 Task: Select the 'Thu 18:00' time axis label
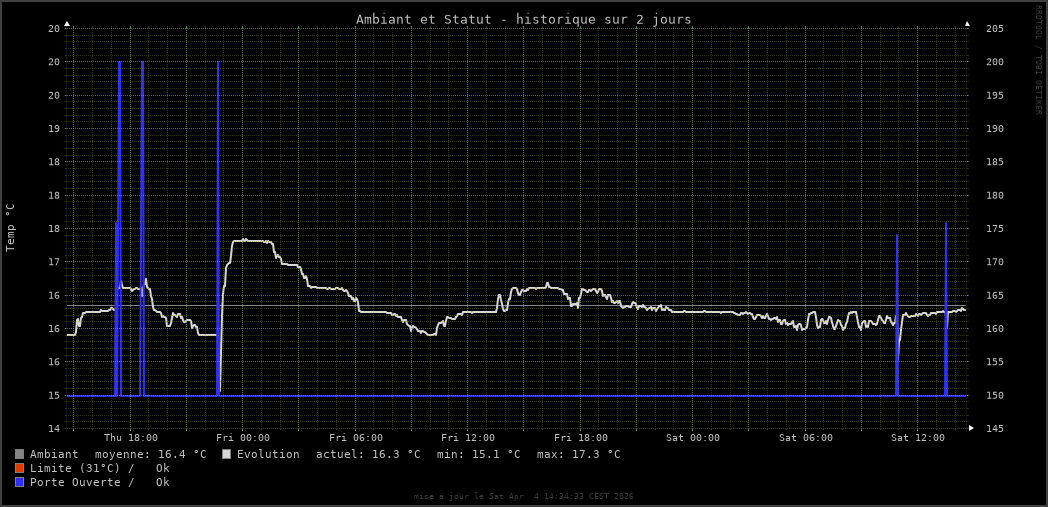point(131,438)
